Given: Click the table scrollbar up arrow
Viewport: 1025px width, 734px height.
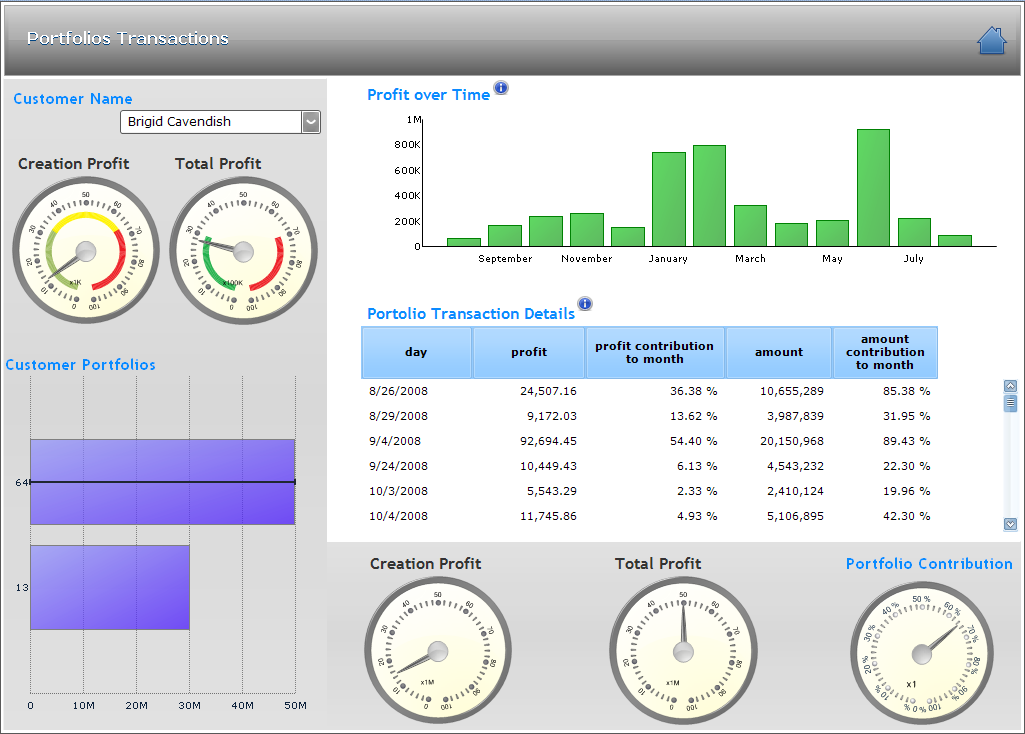Looking at the screenshot, I should coord(1011,386).
